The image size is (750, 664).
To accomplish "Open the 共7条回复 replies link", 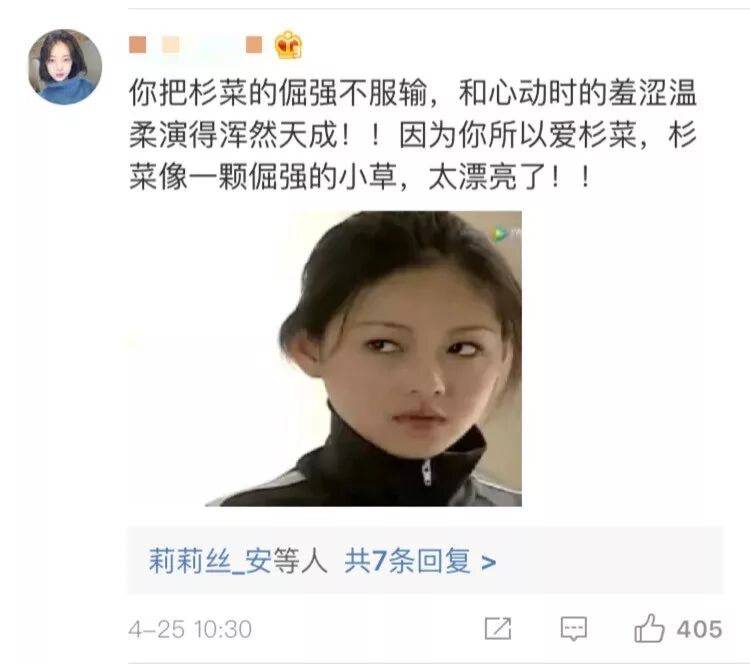I will (x=408, y=561).
